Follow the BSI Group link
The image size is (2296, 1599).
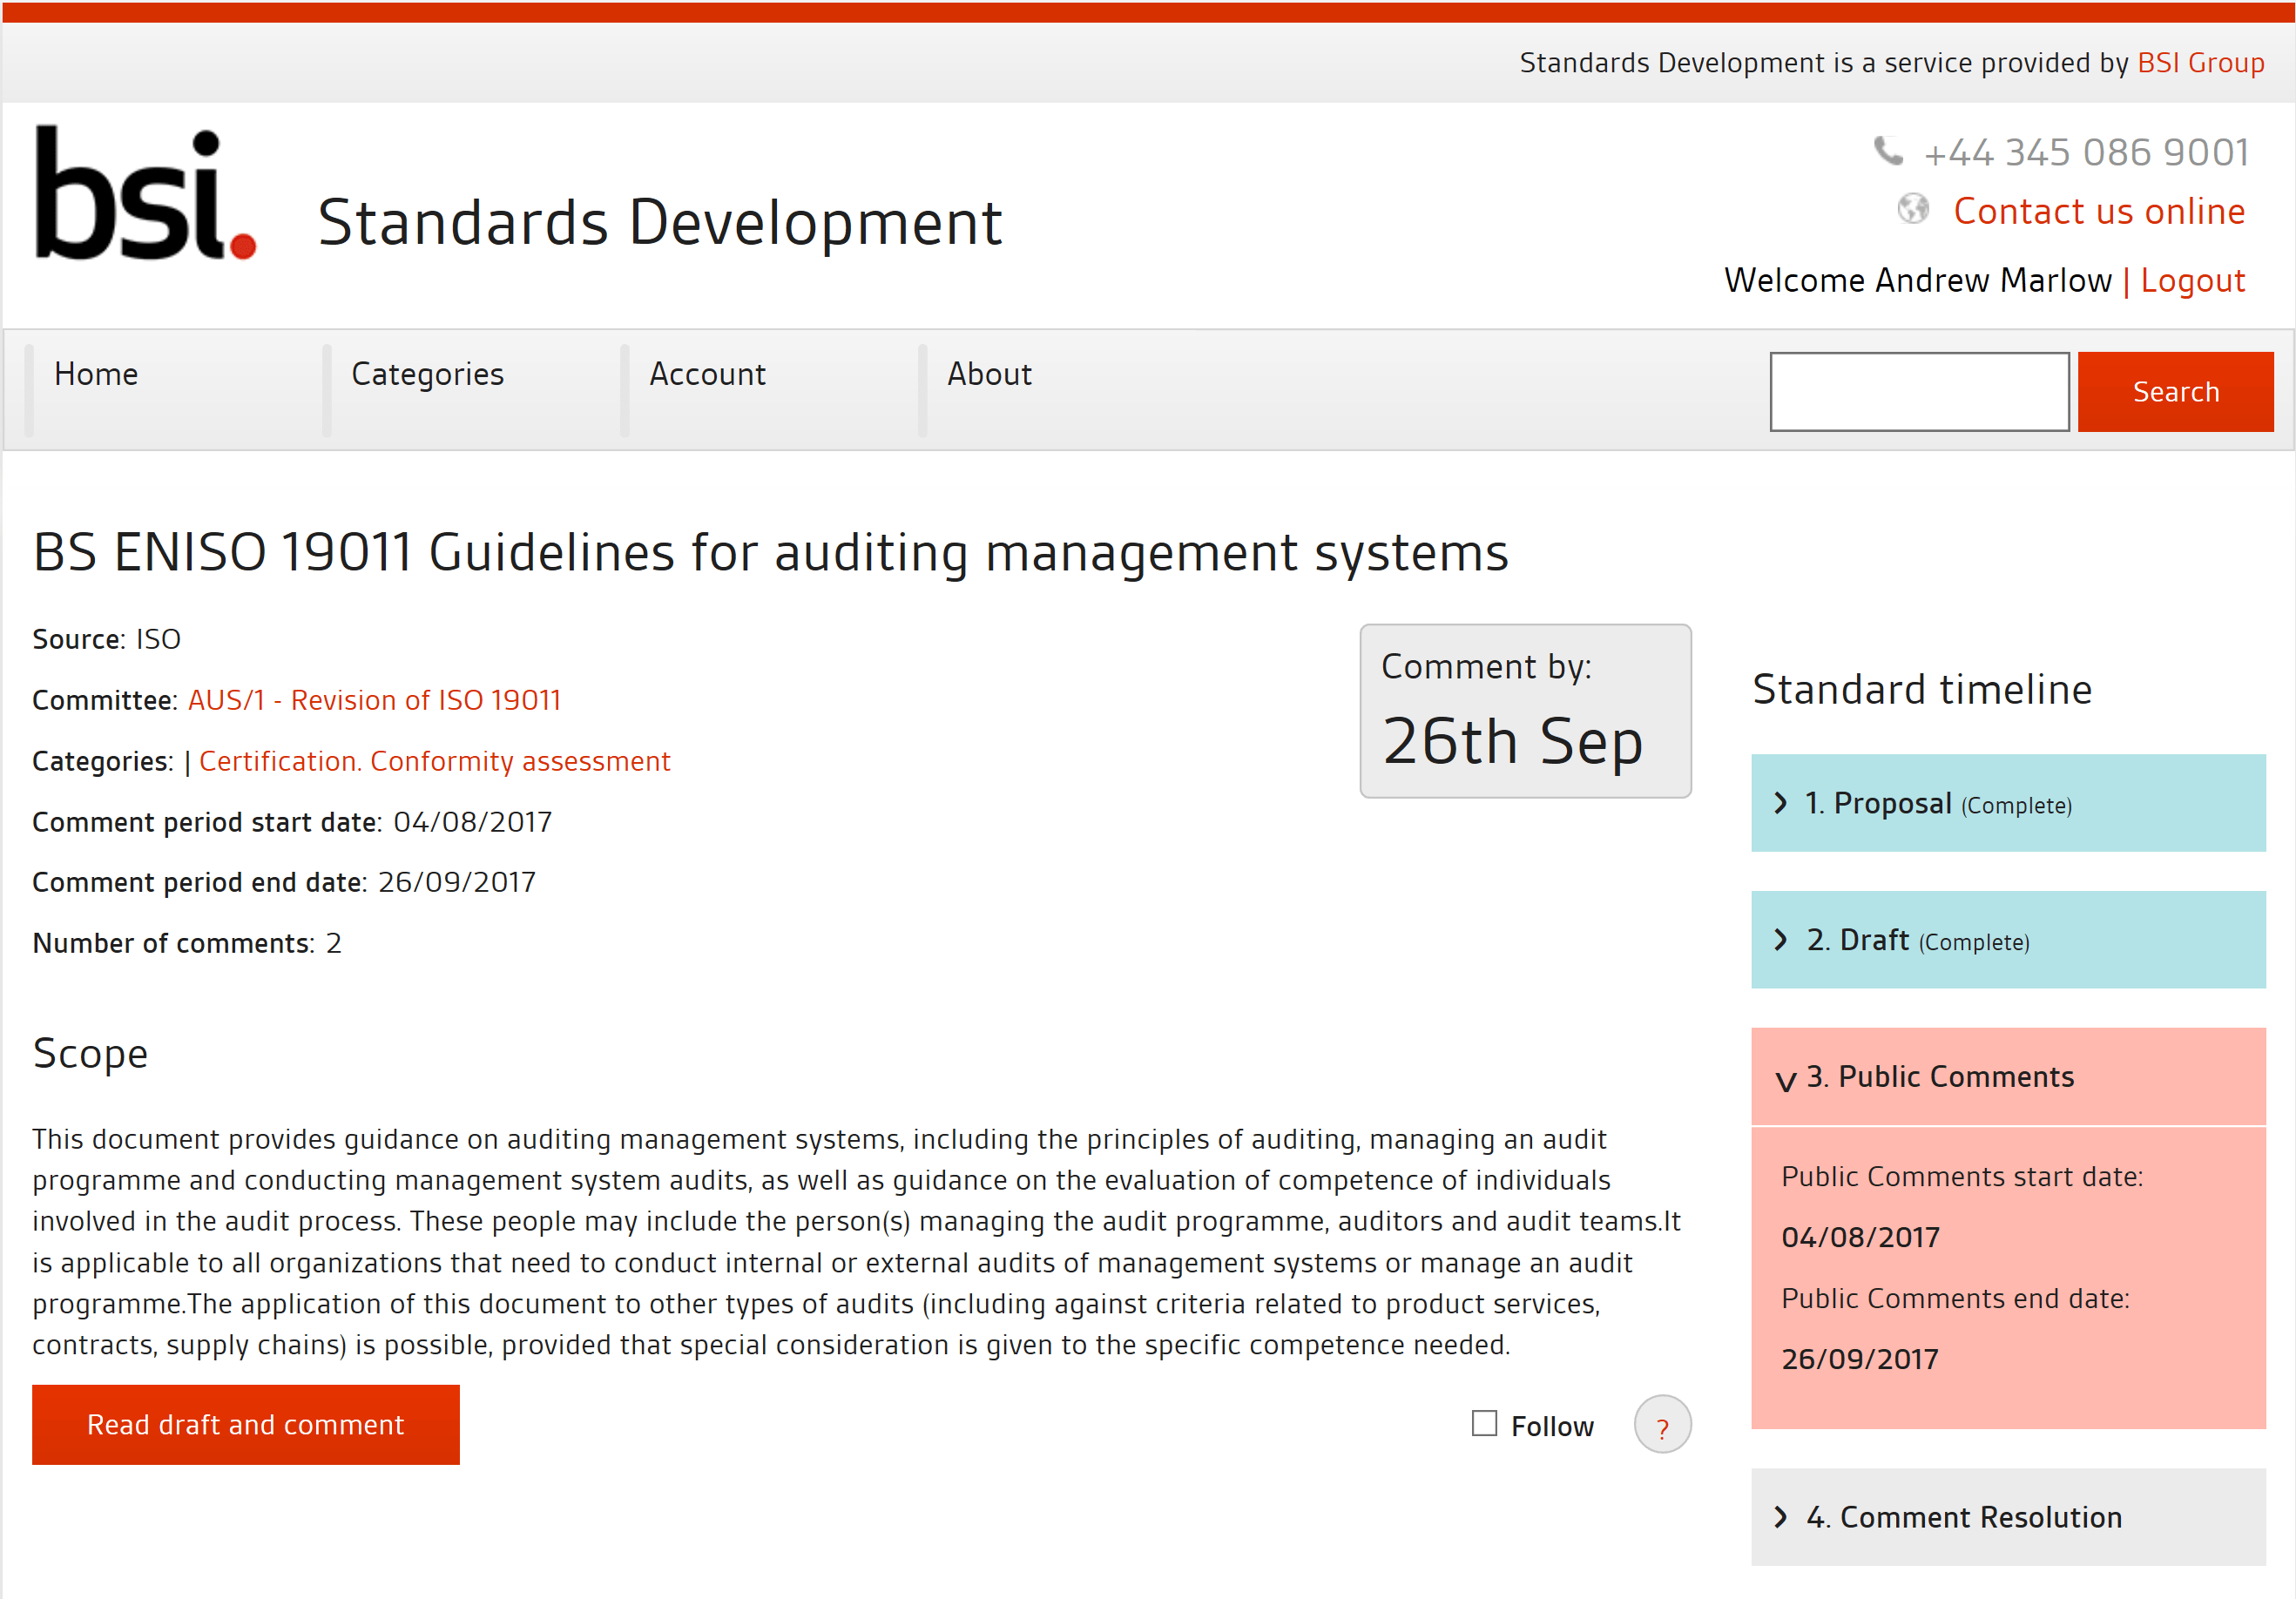click(x=2200, y=63)
